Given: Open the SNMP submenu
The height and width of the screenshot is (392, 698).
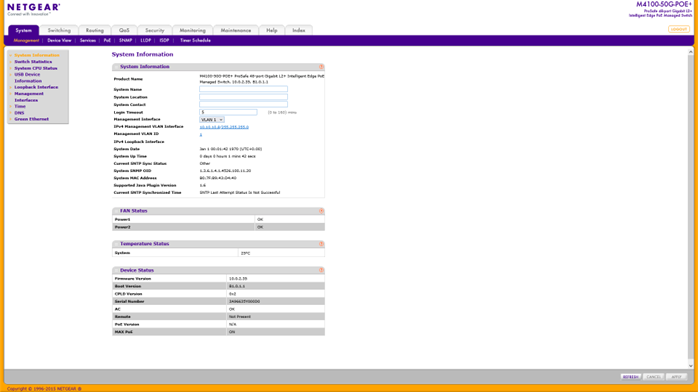Looking at the screenshot, I should tap(126, 40).
